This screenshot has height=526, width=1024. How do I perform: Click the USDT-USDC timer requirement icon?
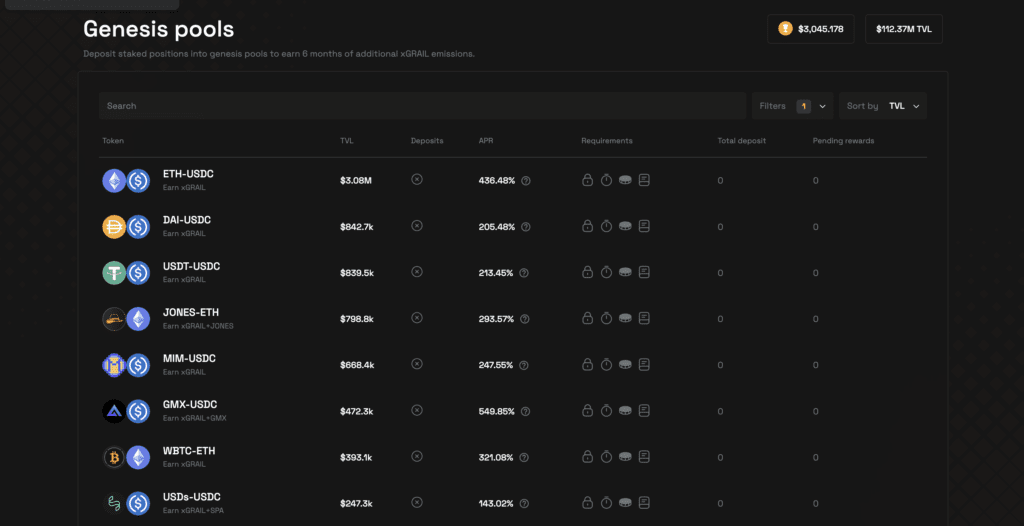(x=606, y=272)
